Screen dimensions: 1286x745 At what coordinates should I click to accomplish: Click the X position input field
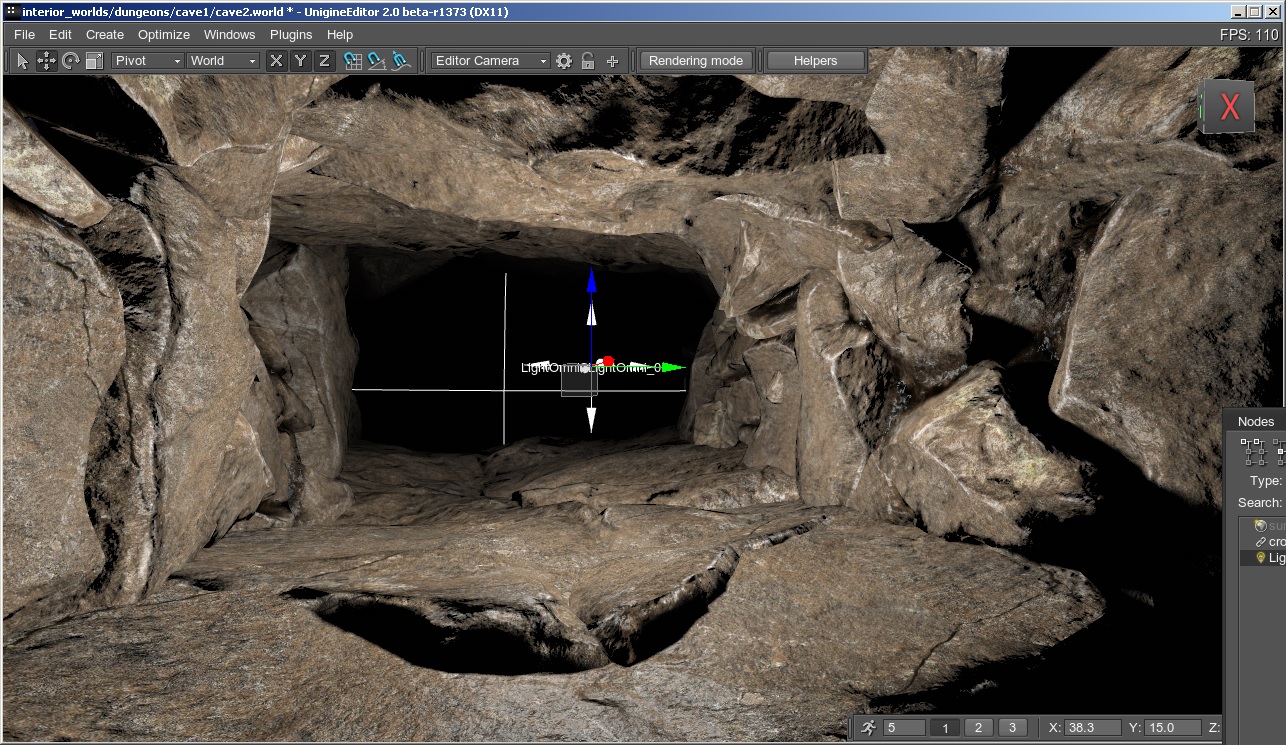[x=1092, y=728]
